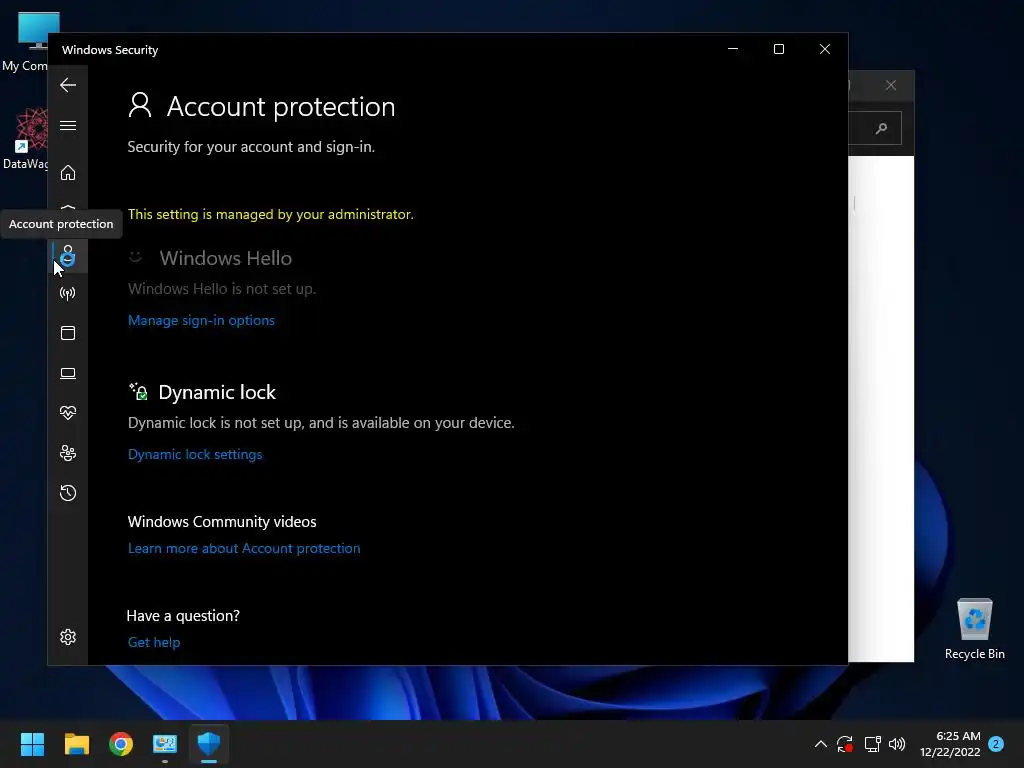Open Dynamic lock settings link
Screen dimensions: 1024x768
coord(195,454)
